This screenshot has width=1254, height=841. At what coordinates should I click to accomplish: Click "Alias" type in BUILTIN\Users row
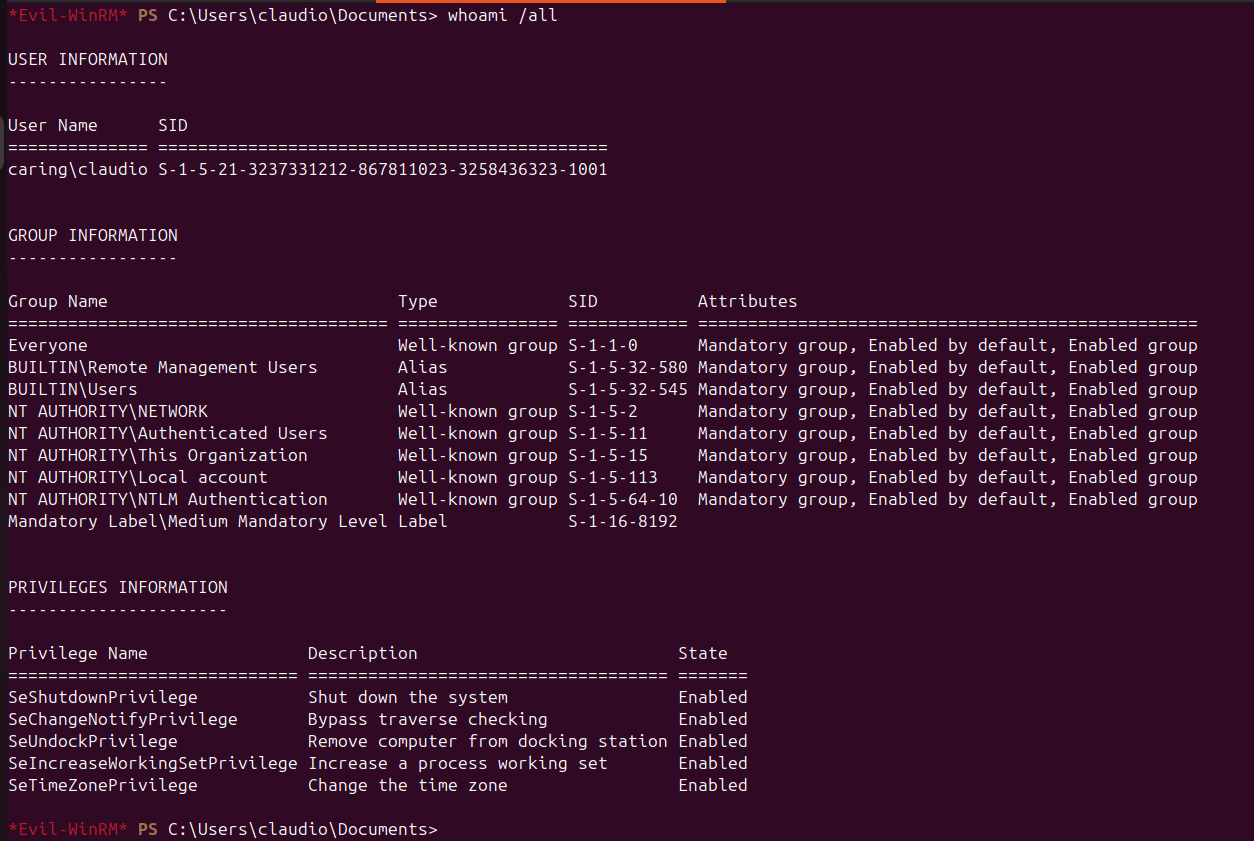pos(423,390)
